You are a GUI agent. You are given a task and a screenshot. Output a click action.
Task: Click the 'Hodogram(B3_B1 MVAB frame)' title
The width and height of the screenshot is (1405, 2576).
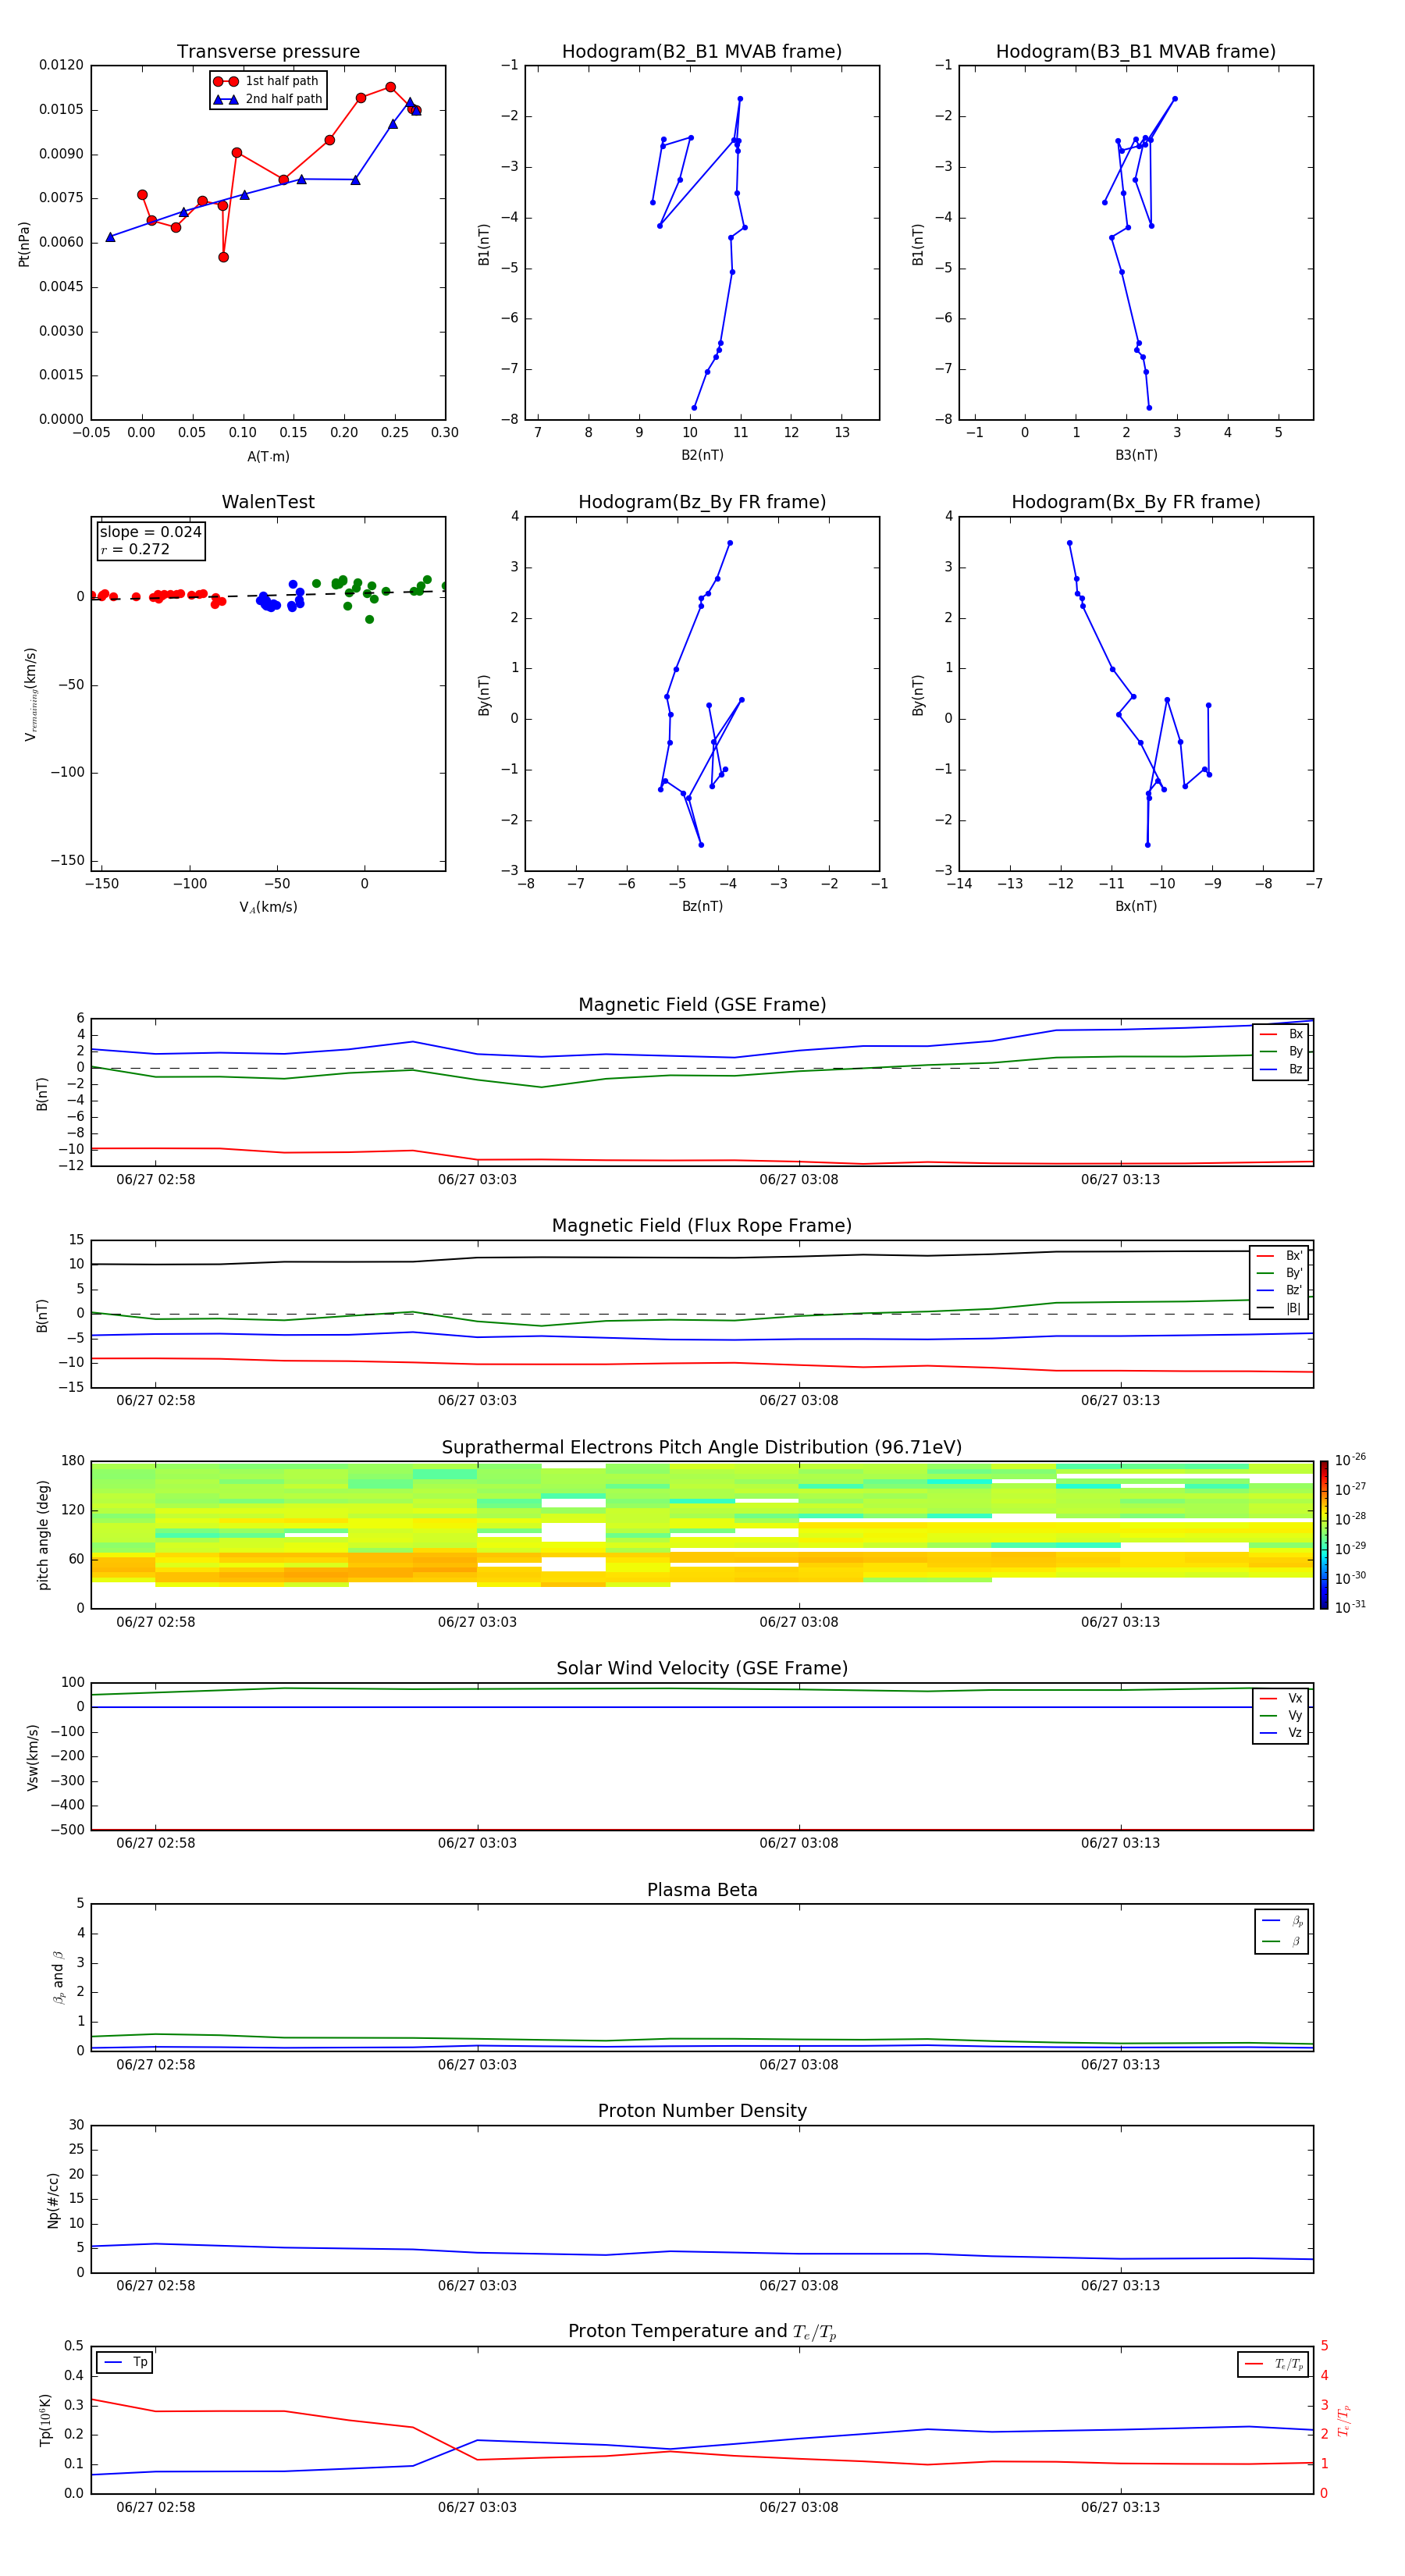(1136, 52)
